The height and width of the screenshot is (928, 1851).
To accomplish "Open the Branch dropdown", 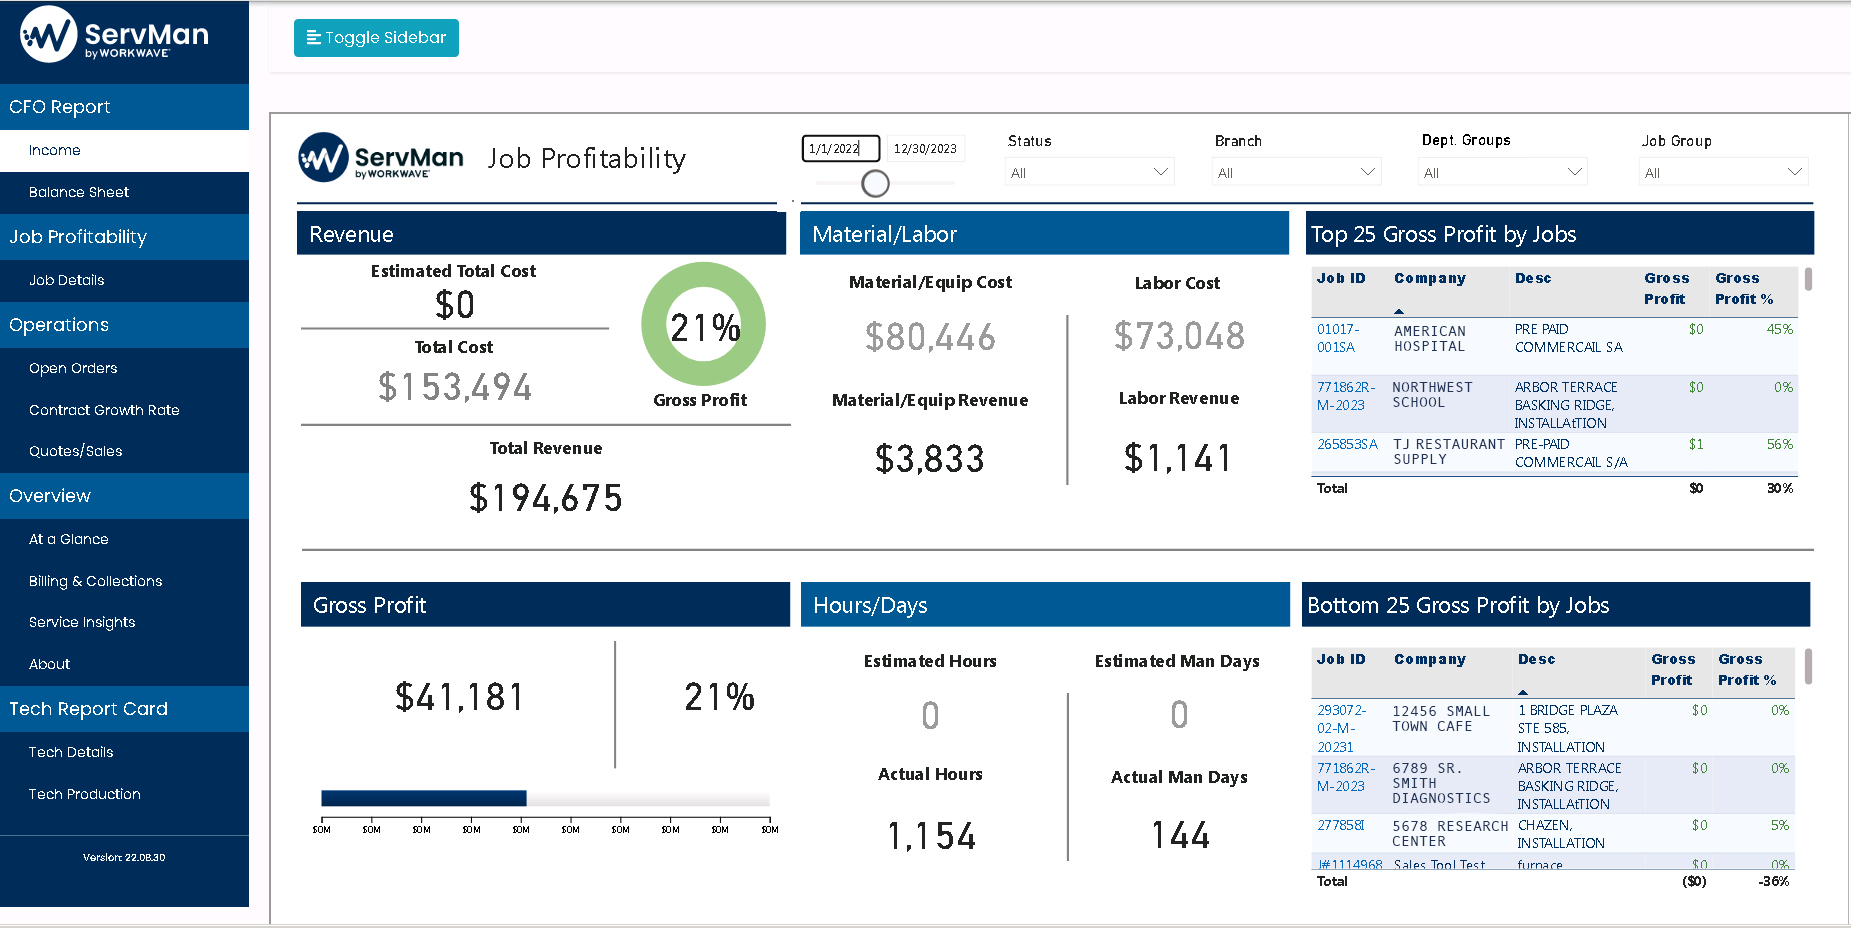I will coord(1296,171).
